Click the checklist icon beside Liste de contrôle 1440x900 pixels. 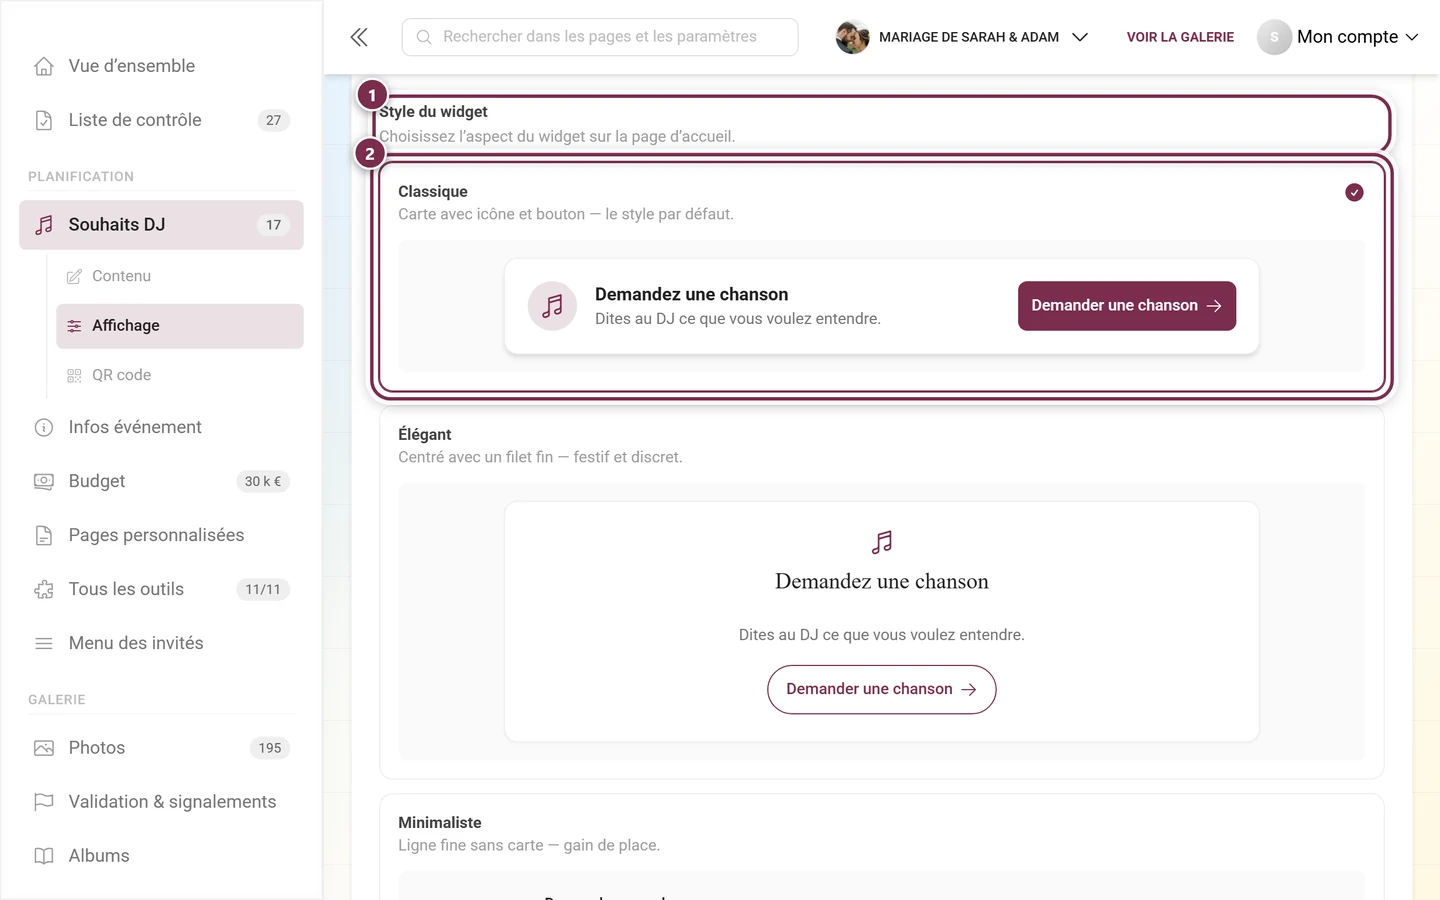point(44,120)
